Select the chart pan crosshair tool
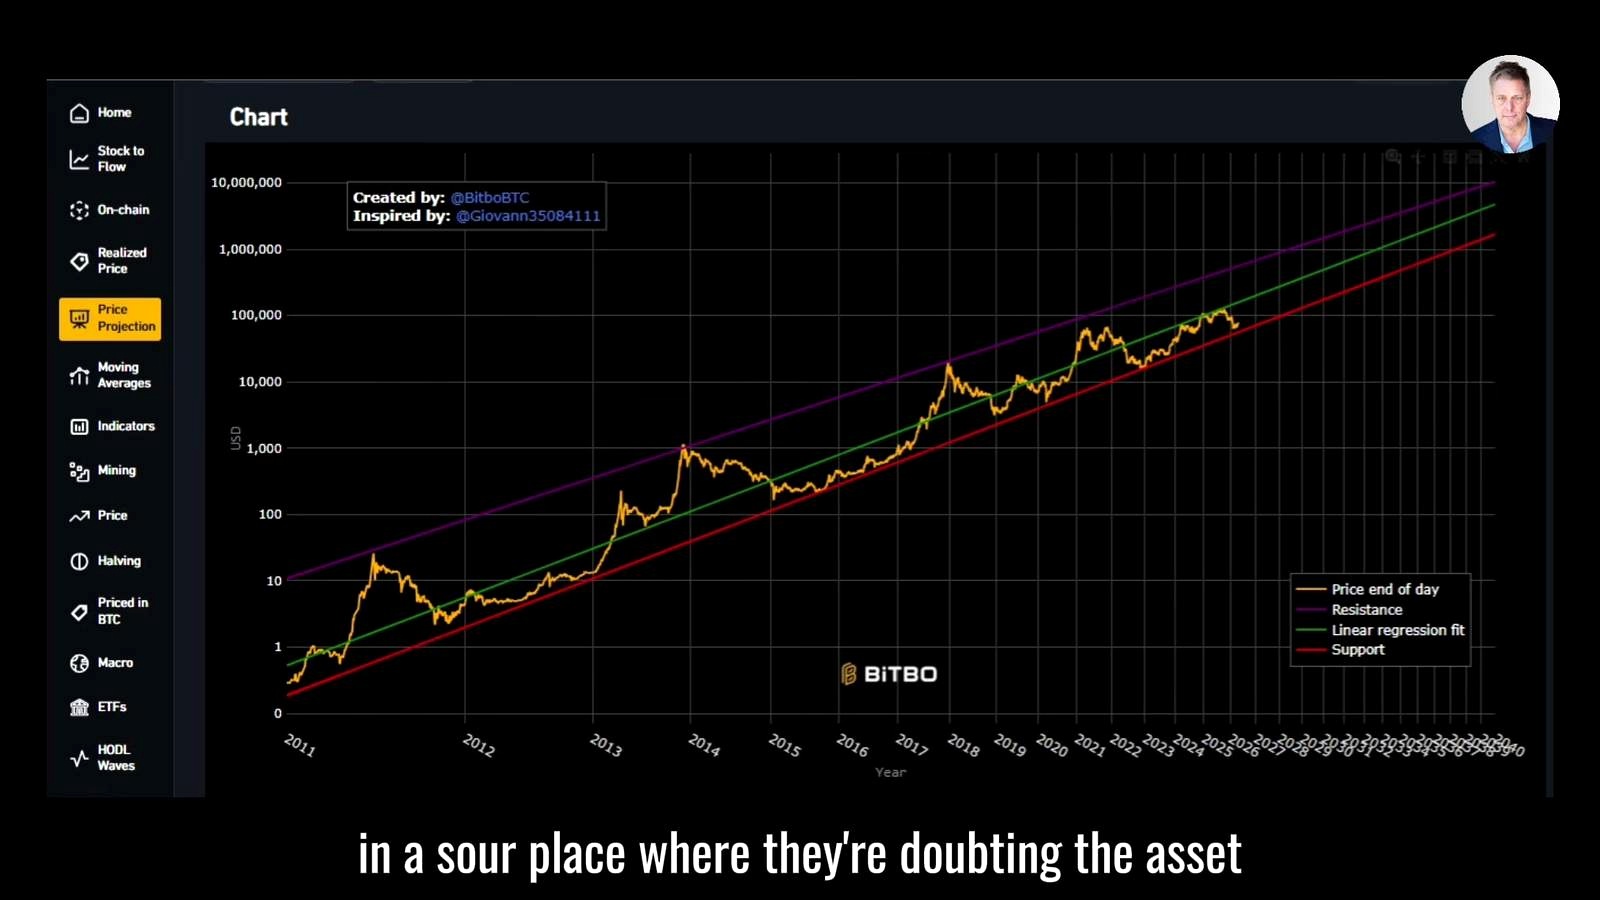The image size is (1600, 900). point(1418,157)
